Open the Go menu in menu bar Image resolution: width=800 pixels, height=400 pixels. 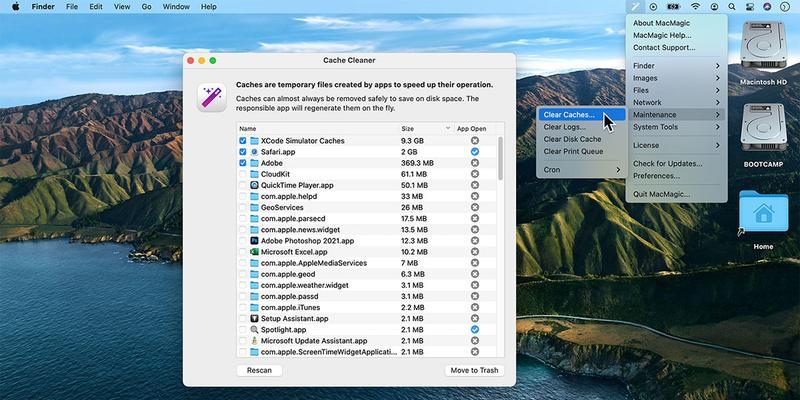[146, 7]
